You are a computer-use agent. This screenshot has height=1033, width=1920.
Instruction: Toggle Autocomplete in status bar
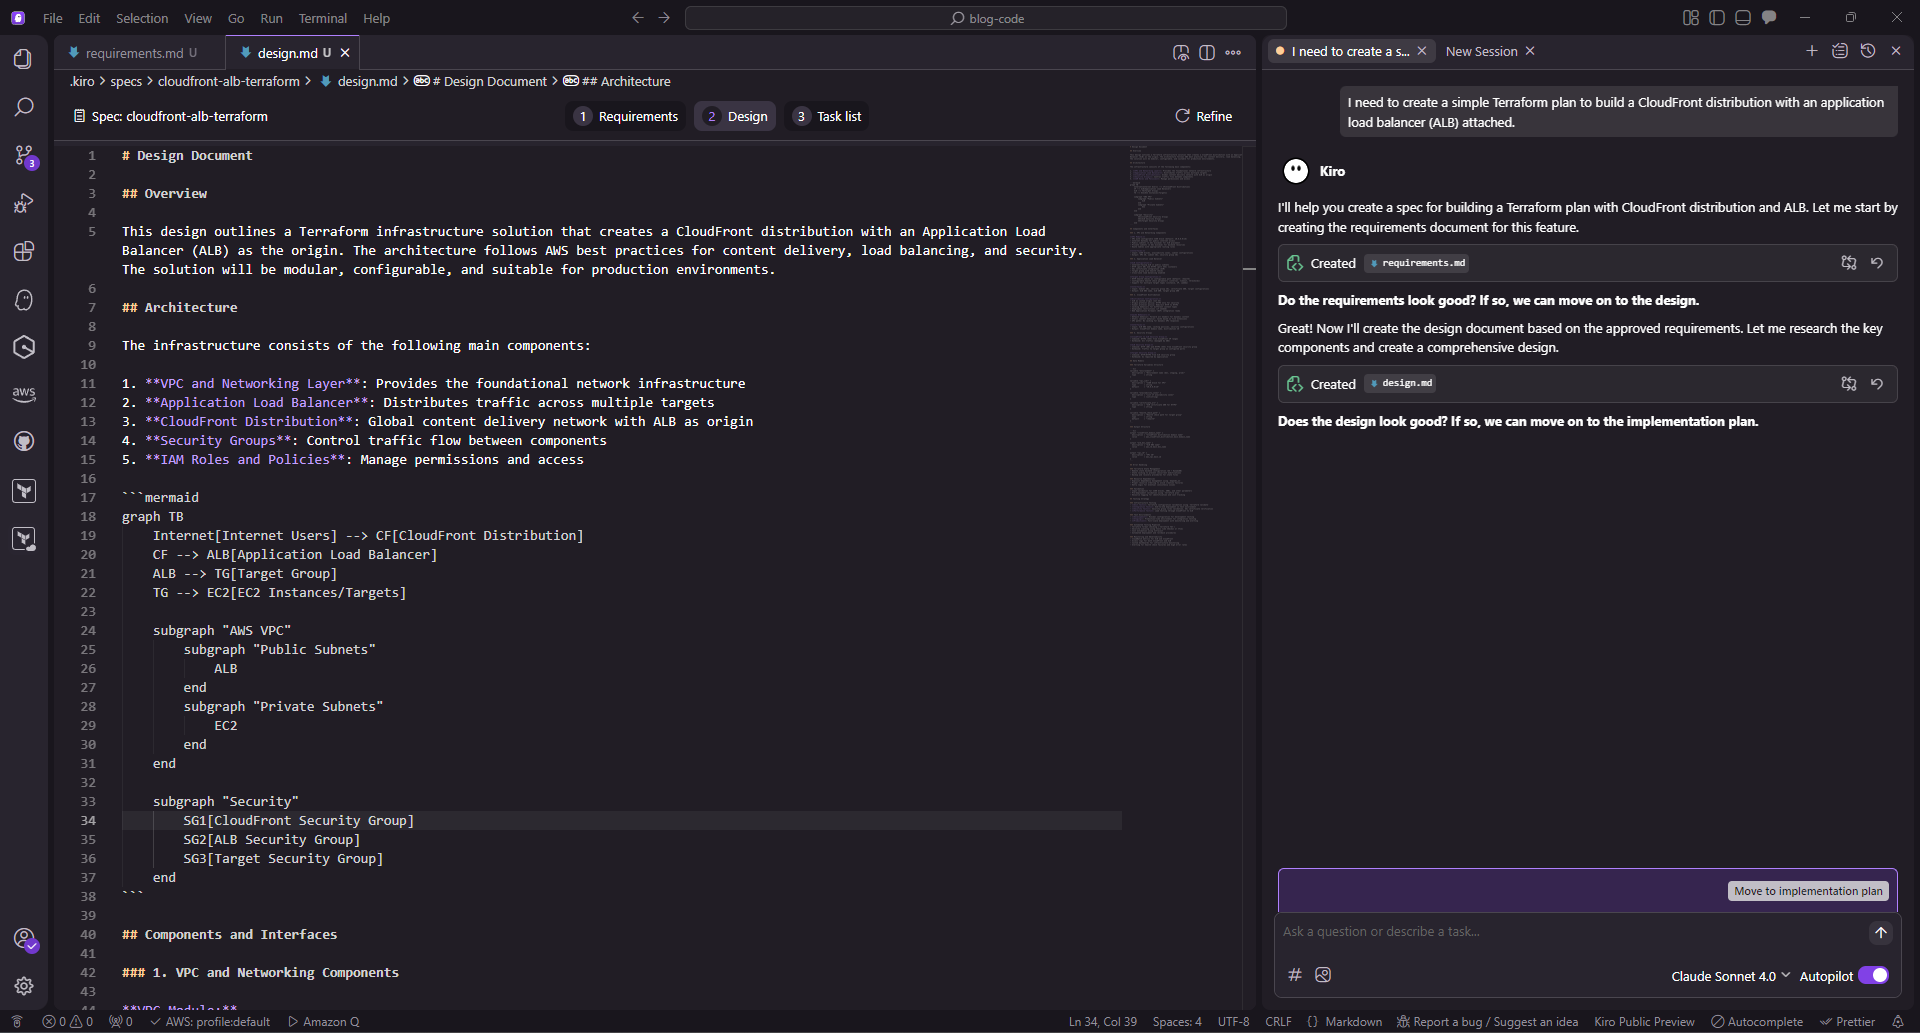[x=1757, y=1022]
